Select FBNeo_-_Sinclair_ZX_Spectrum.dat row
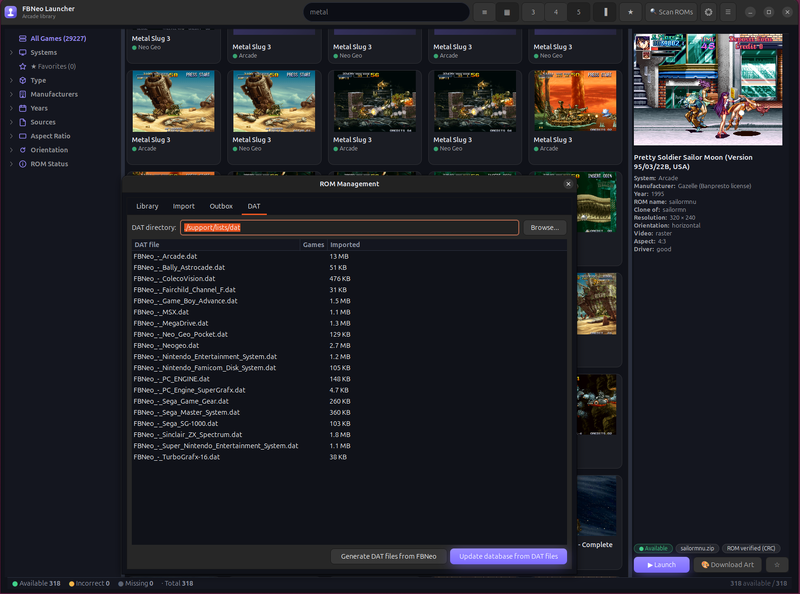 tap(349, 435)
